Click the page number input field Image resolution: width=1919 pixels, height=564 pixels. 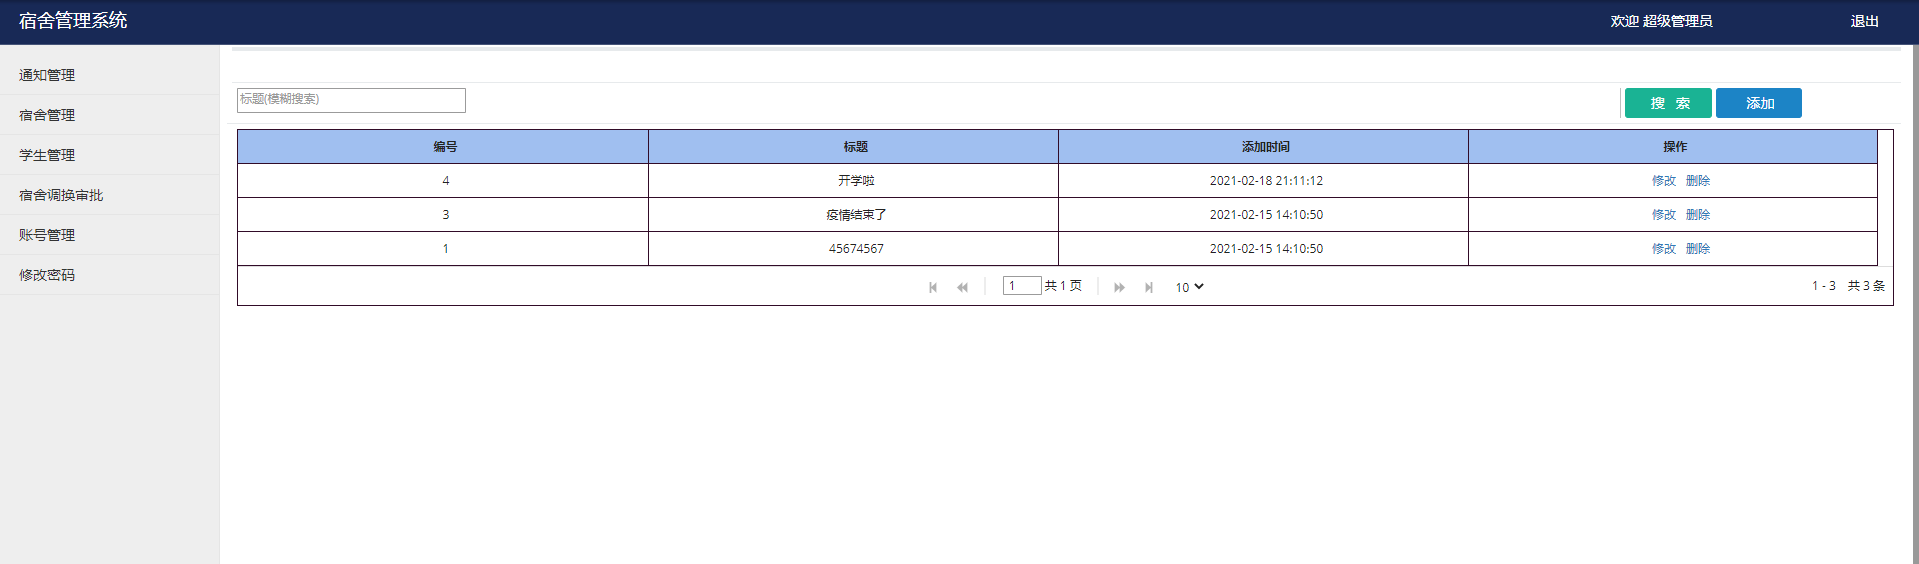coord(1022,286)
